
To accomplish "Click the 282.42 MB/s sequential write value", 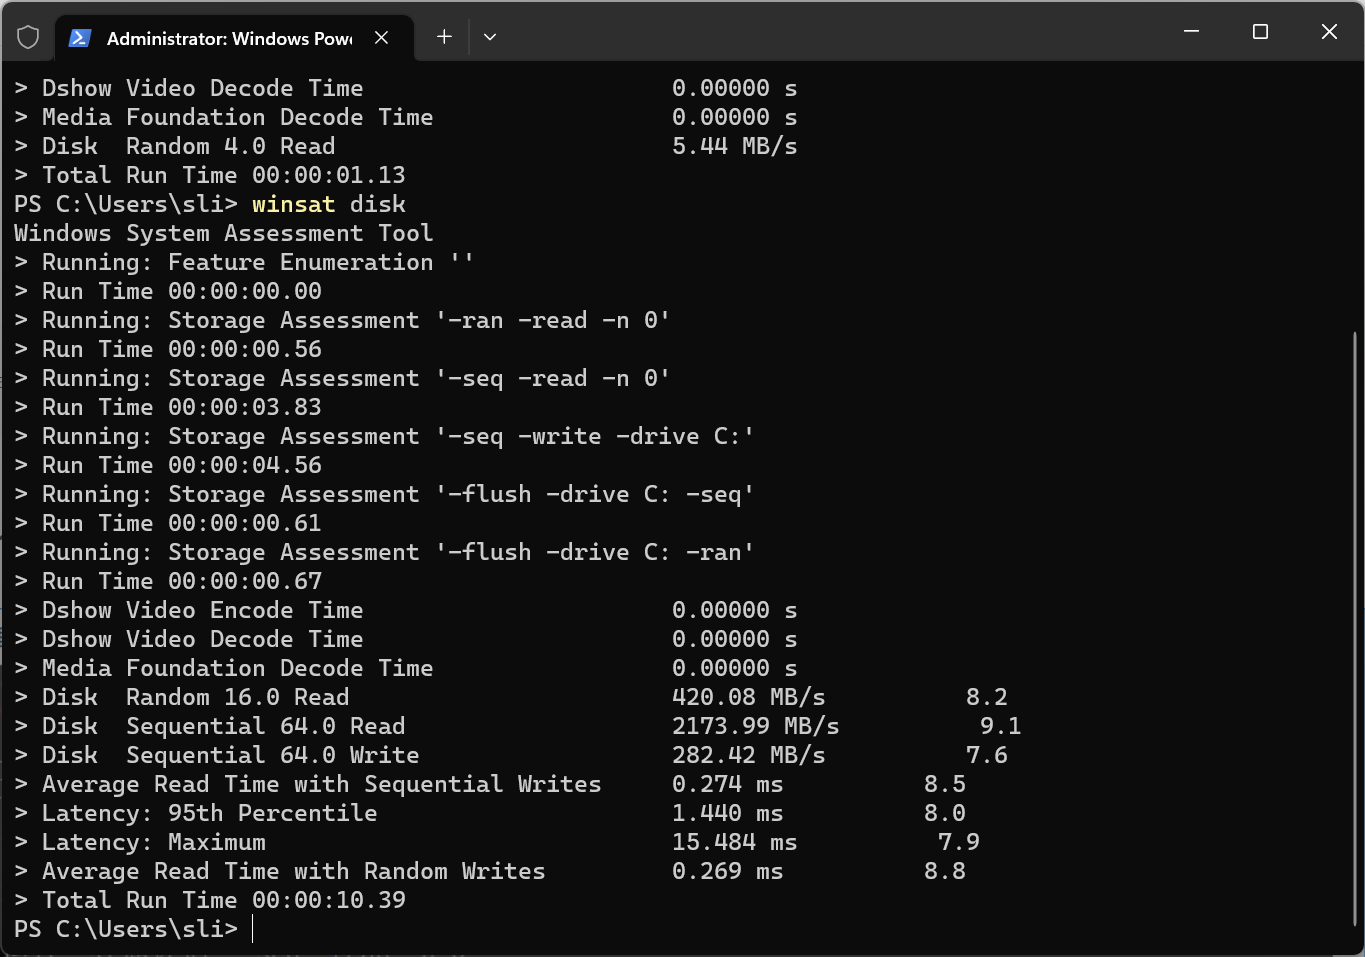I will point(748,755).
